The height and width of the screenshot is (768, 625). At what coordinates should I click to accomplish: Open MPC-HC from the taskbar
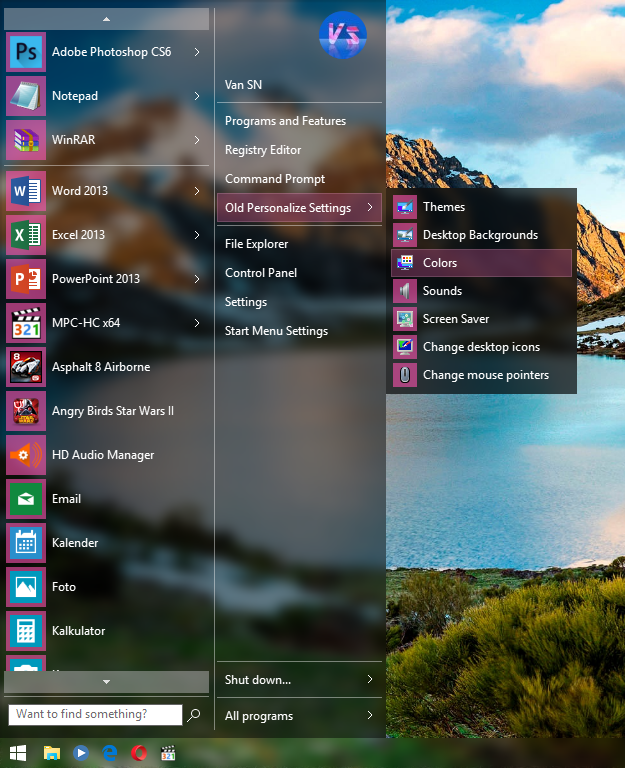tap(168, 753)
